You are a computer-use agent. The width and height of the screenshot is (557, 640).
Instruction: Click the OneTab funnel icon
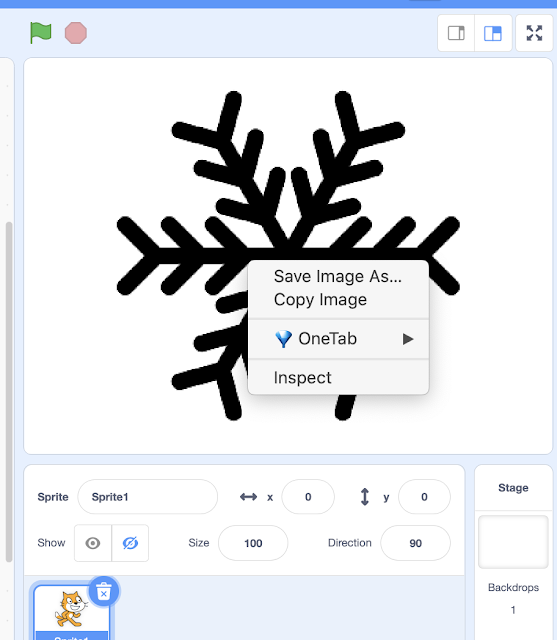(x=283, y=339)
